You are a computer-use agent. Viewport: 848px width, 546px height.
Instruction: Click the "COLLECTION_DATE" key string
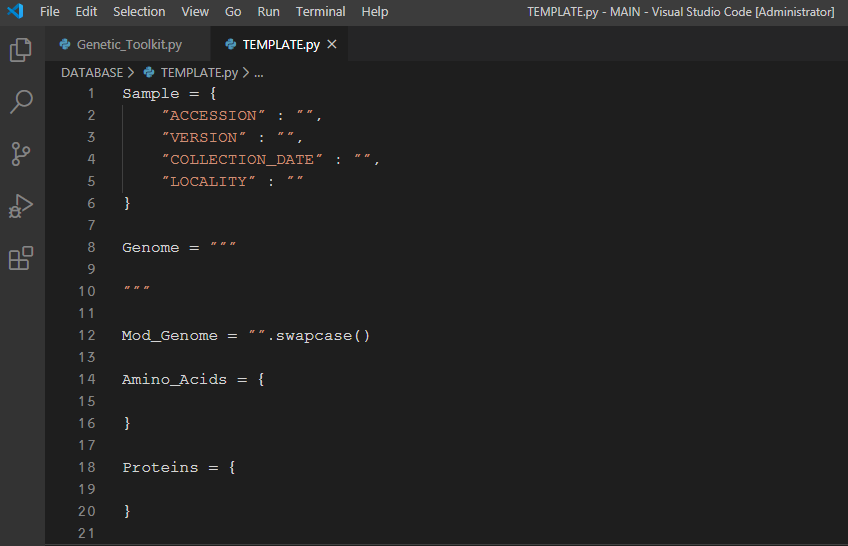click(242, 160)
